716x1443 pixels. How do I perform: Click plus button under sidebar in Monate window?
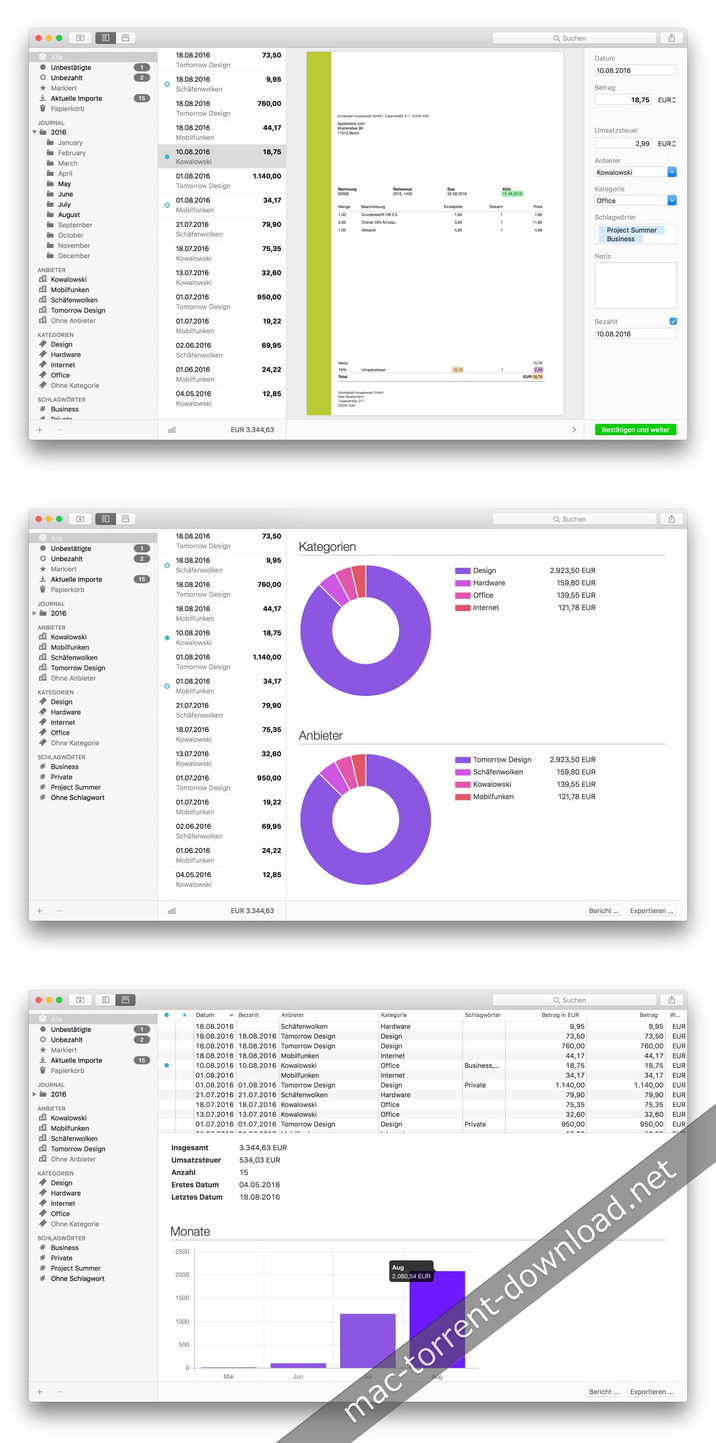tap(40, 1392)
